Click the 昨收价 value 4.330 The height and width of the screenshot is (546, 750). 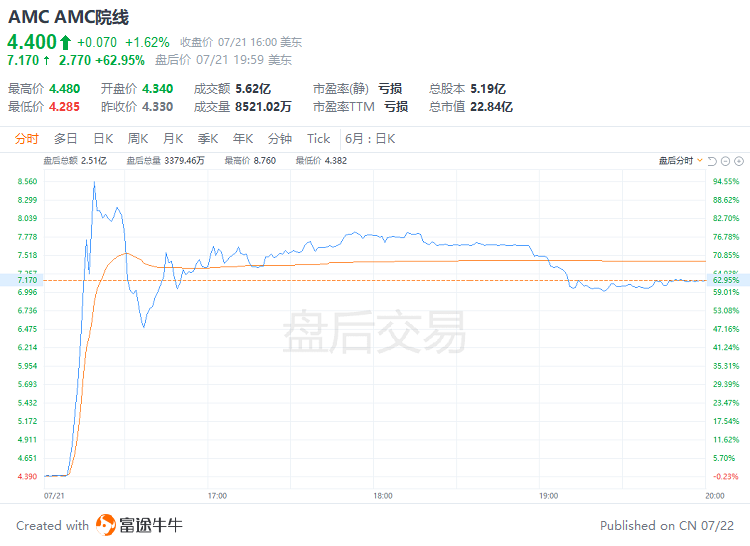tap(158, 107)
